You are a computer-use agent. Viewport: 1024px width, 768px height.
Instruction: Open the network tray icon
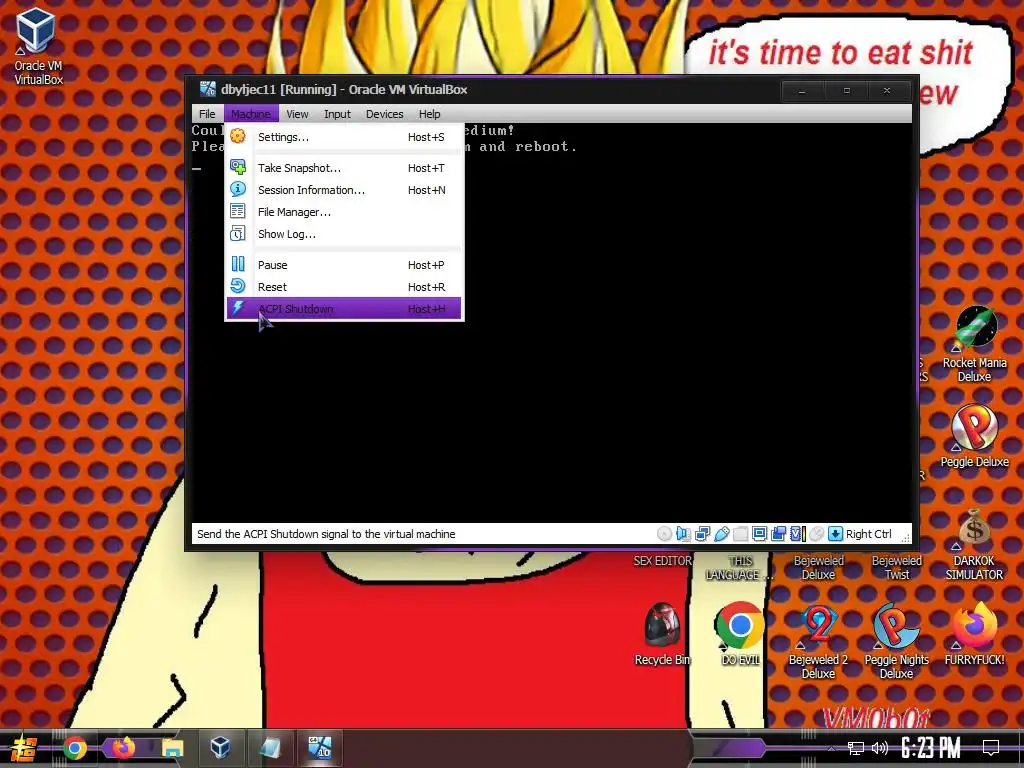[x=855, y=748]
